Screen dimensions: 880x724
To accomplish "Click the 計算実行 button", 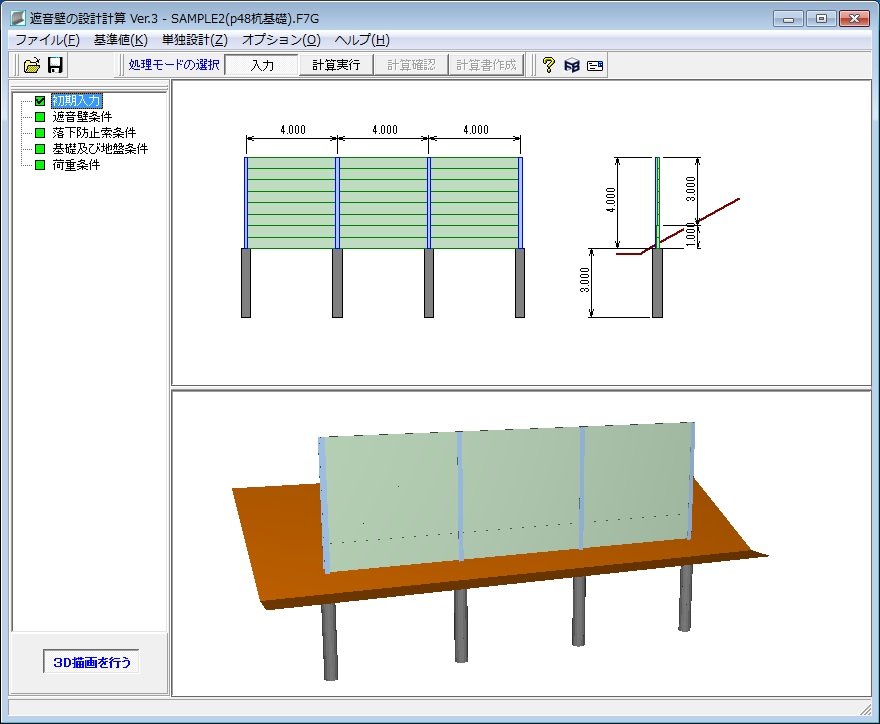I will [336, 65].
